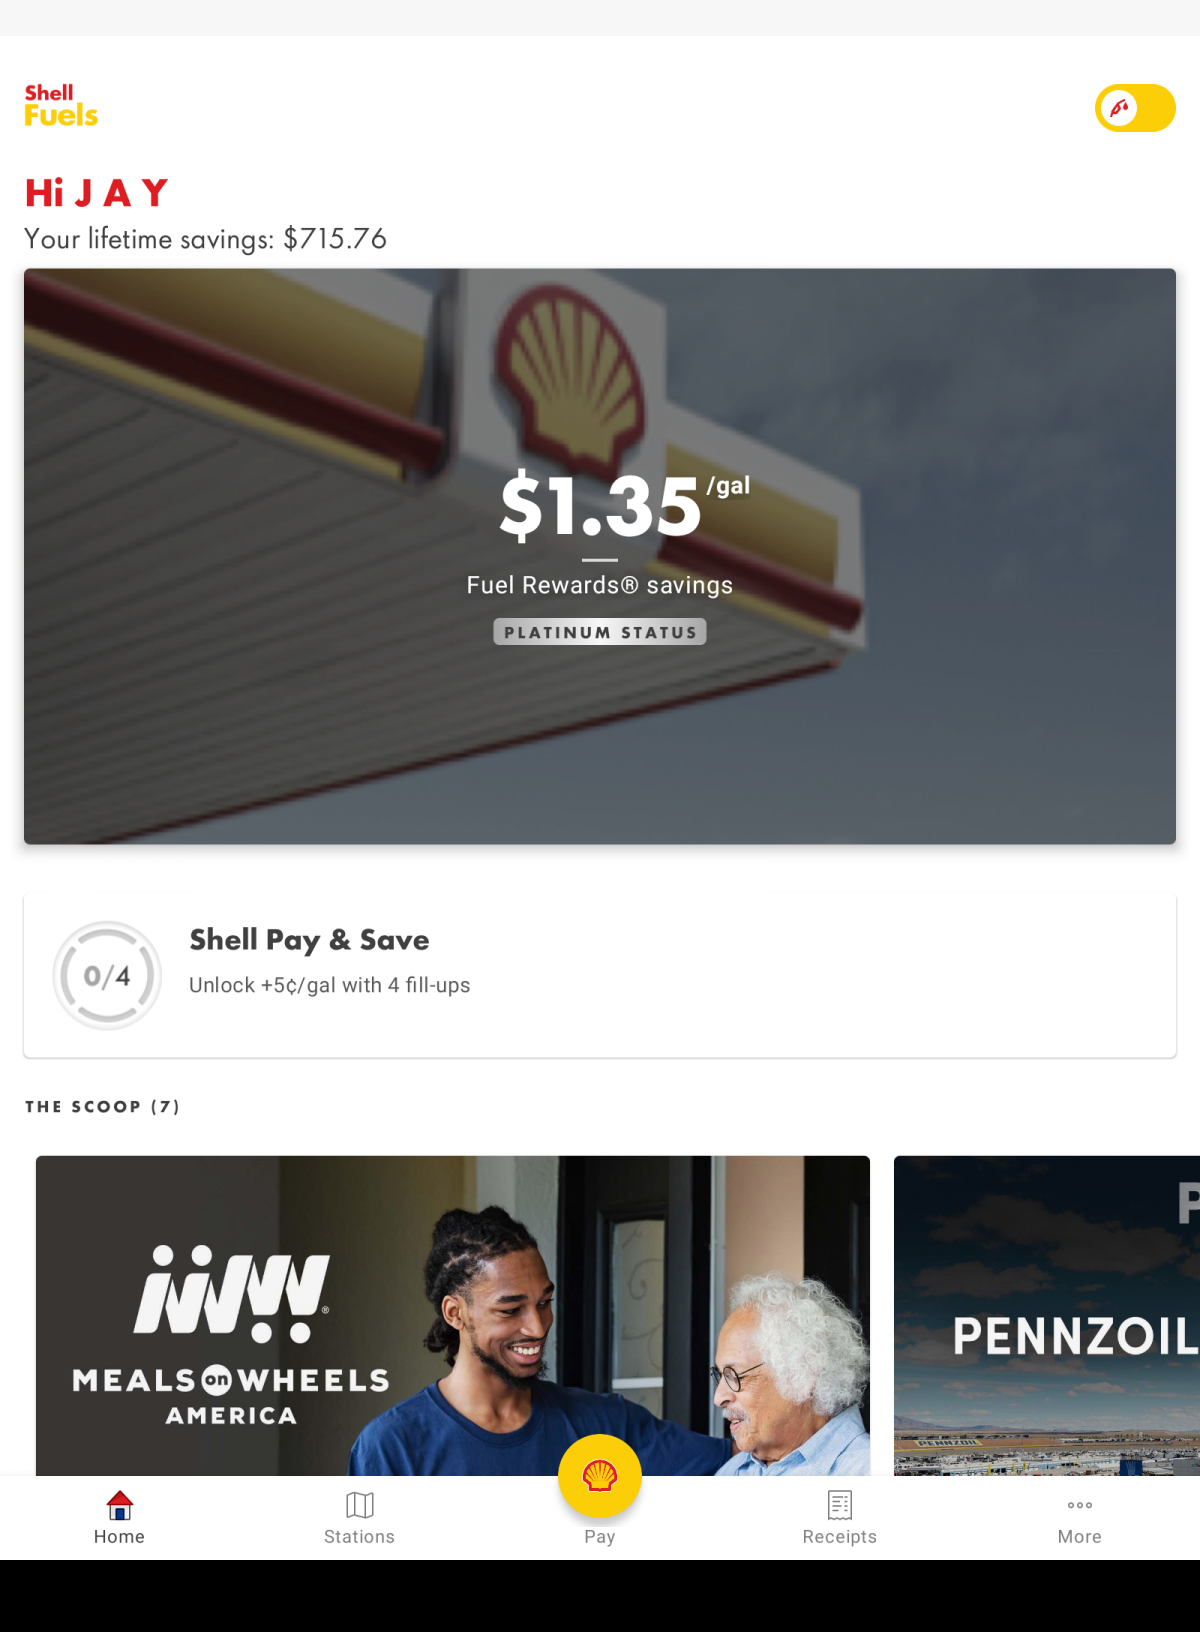Screen dimensions: 1200x1632
Task: Open the Shell Pay & Save card
Action: point(600,976)
